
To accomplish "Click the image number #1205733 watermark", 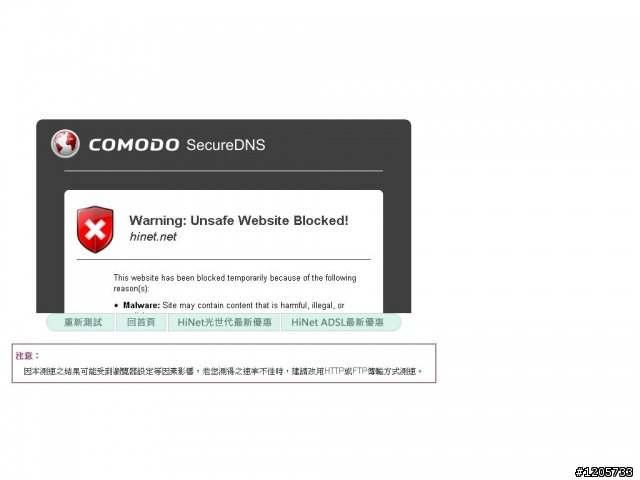I will [604, 472].
